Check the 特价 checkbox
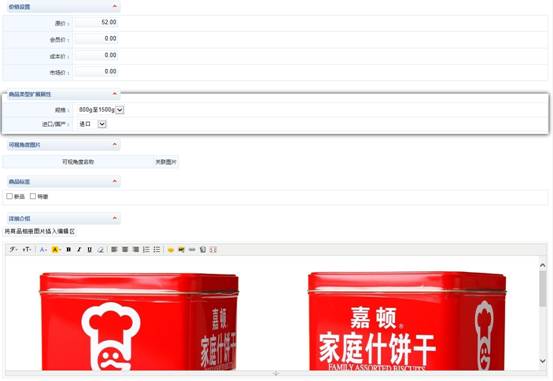The width and height of the screenshot is (553, 381). click(x=33, y=196)
